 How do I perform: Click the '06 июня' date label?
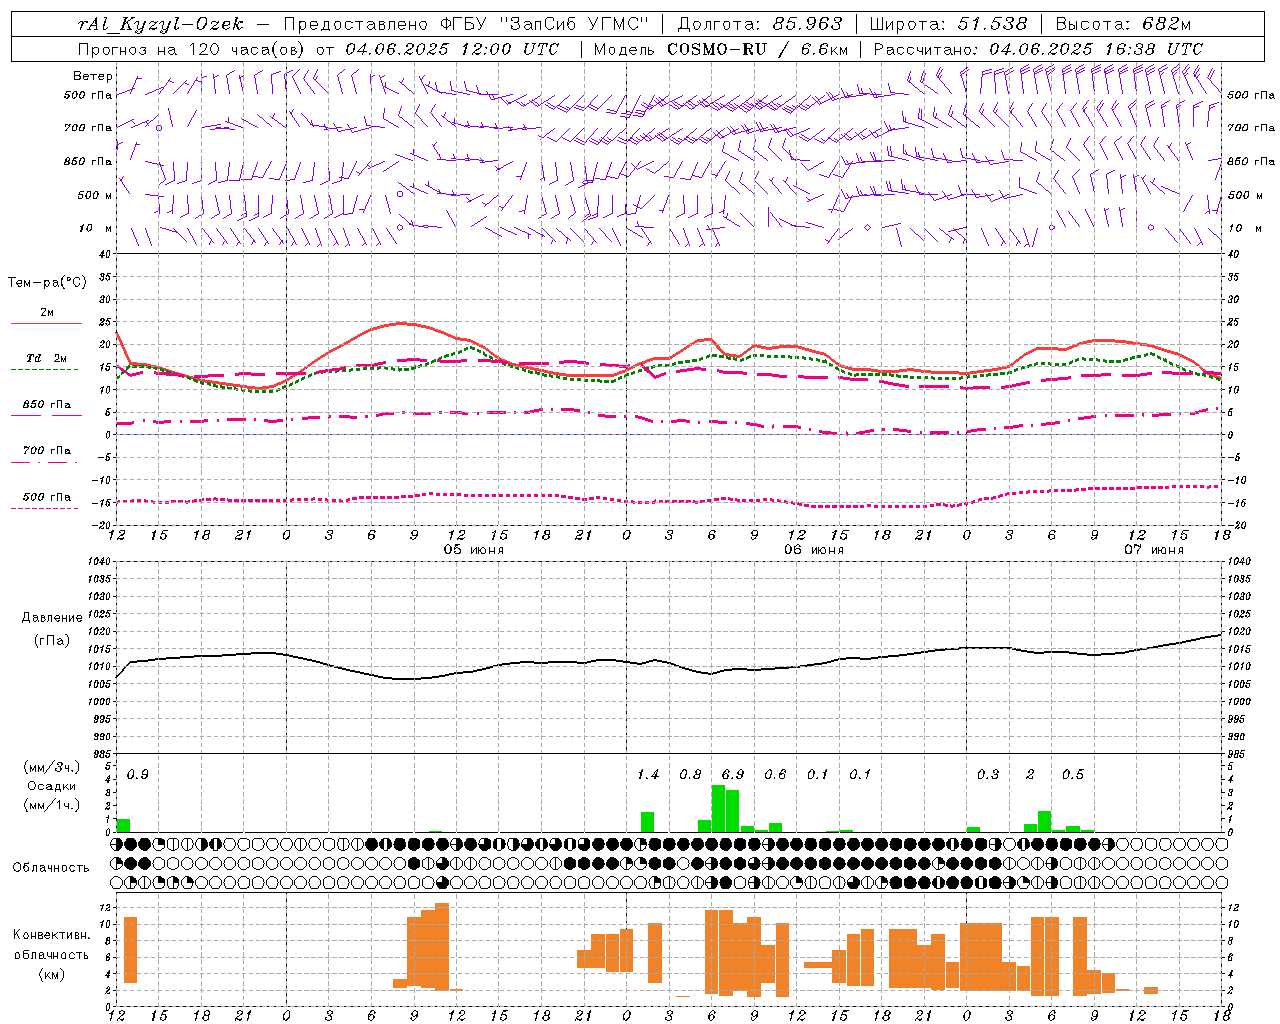814,550
